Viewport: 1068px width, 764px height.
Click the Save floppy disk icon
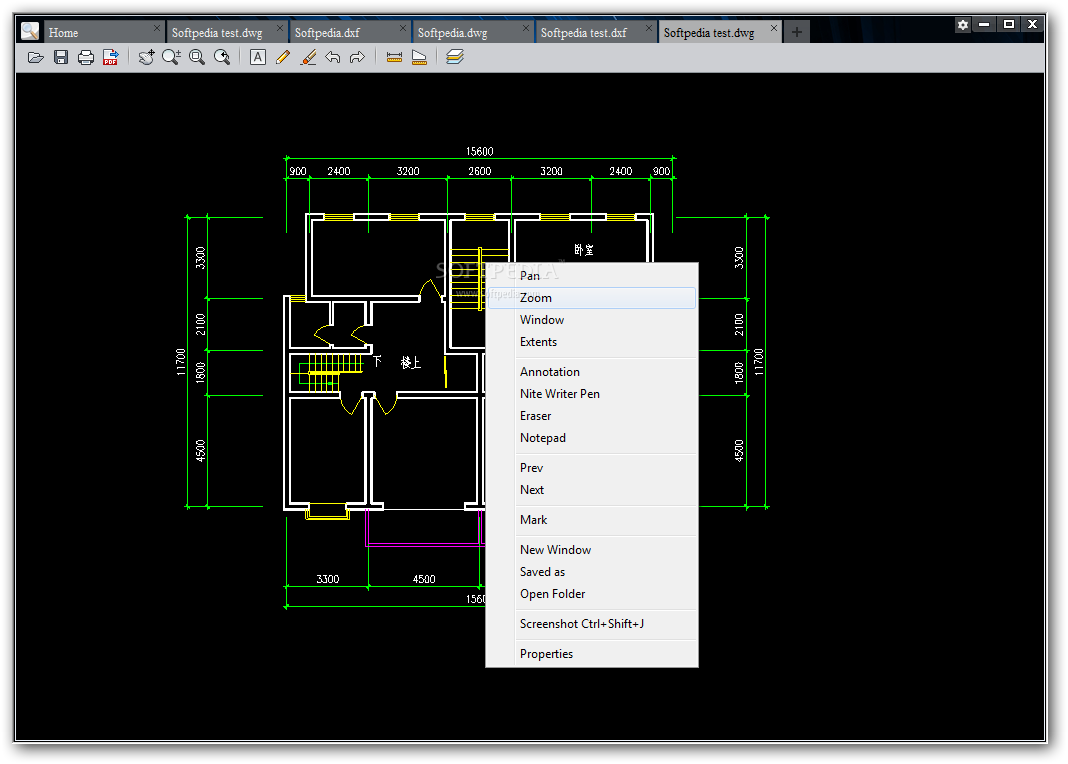point(61,58)
